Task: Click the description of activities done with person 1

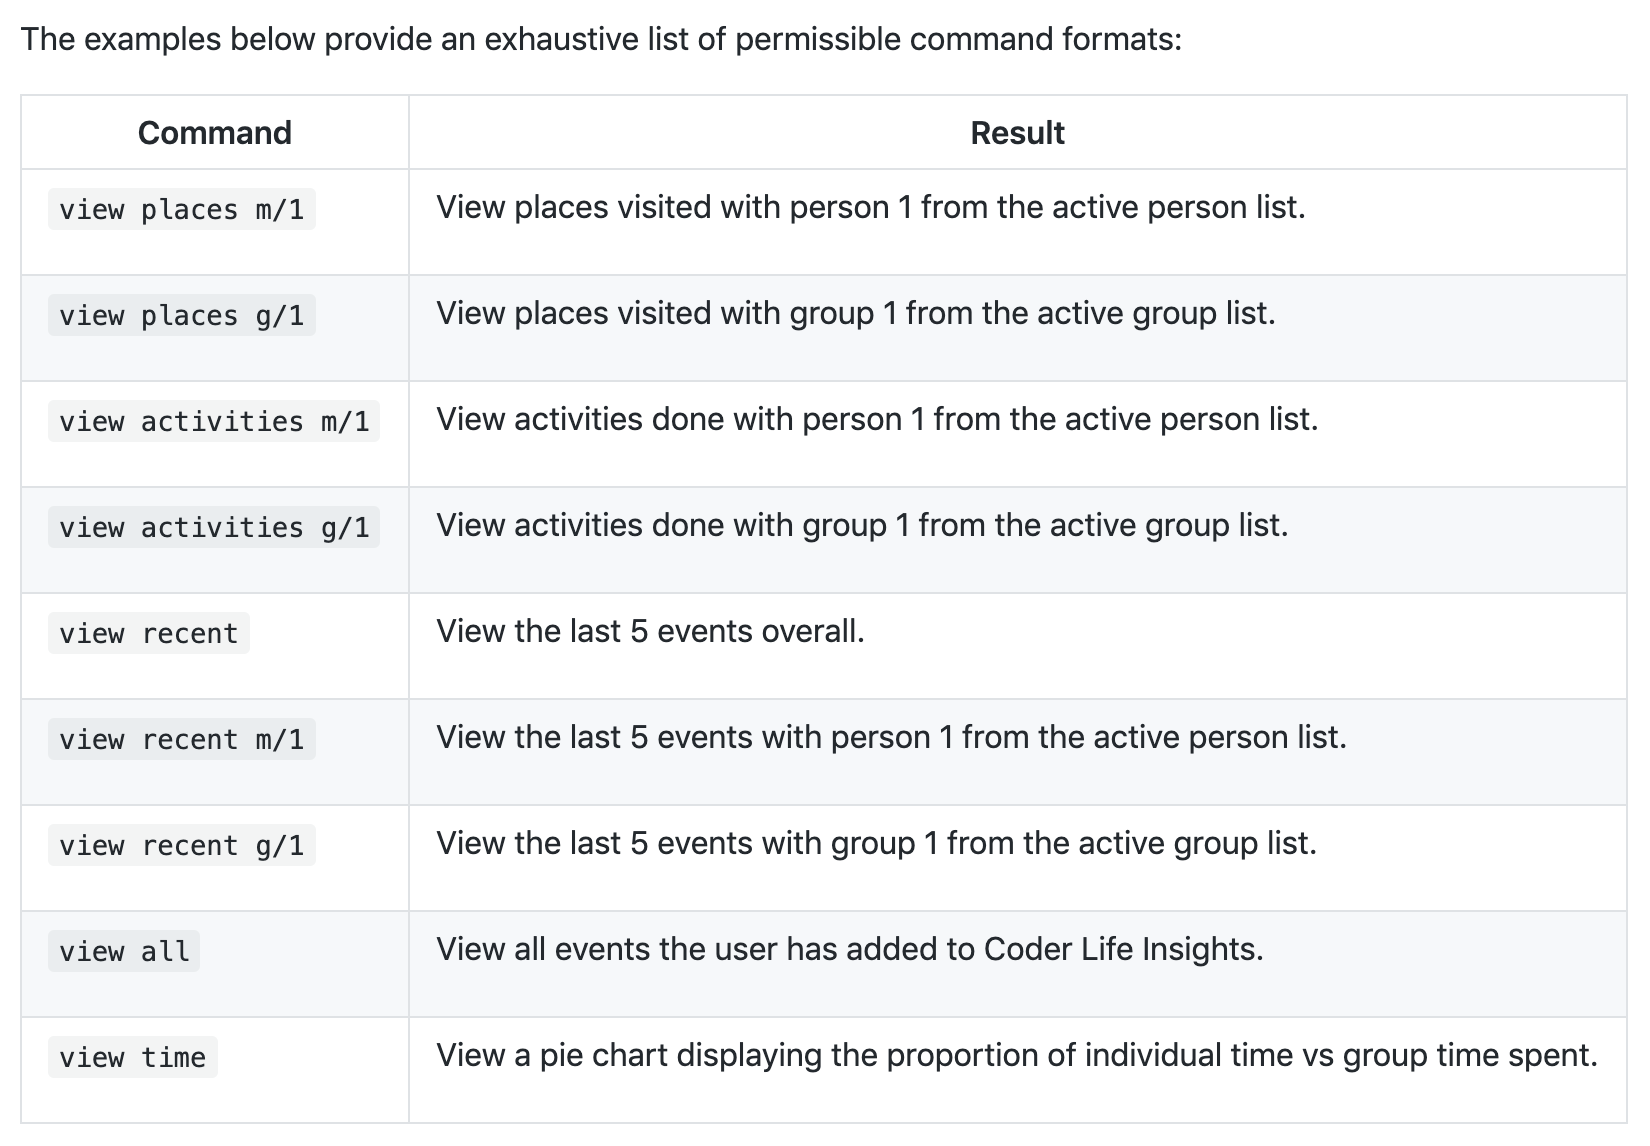Action: [x=877, y=420]
